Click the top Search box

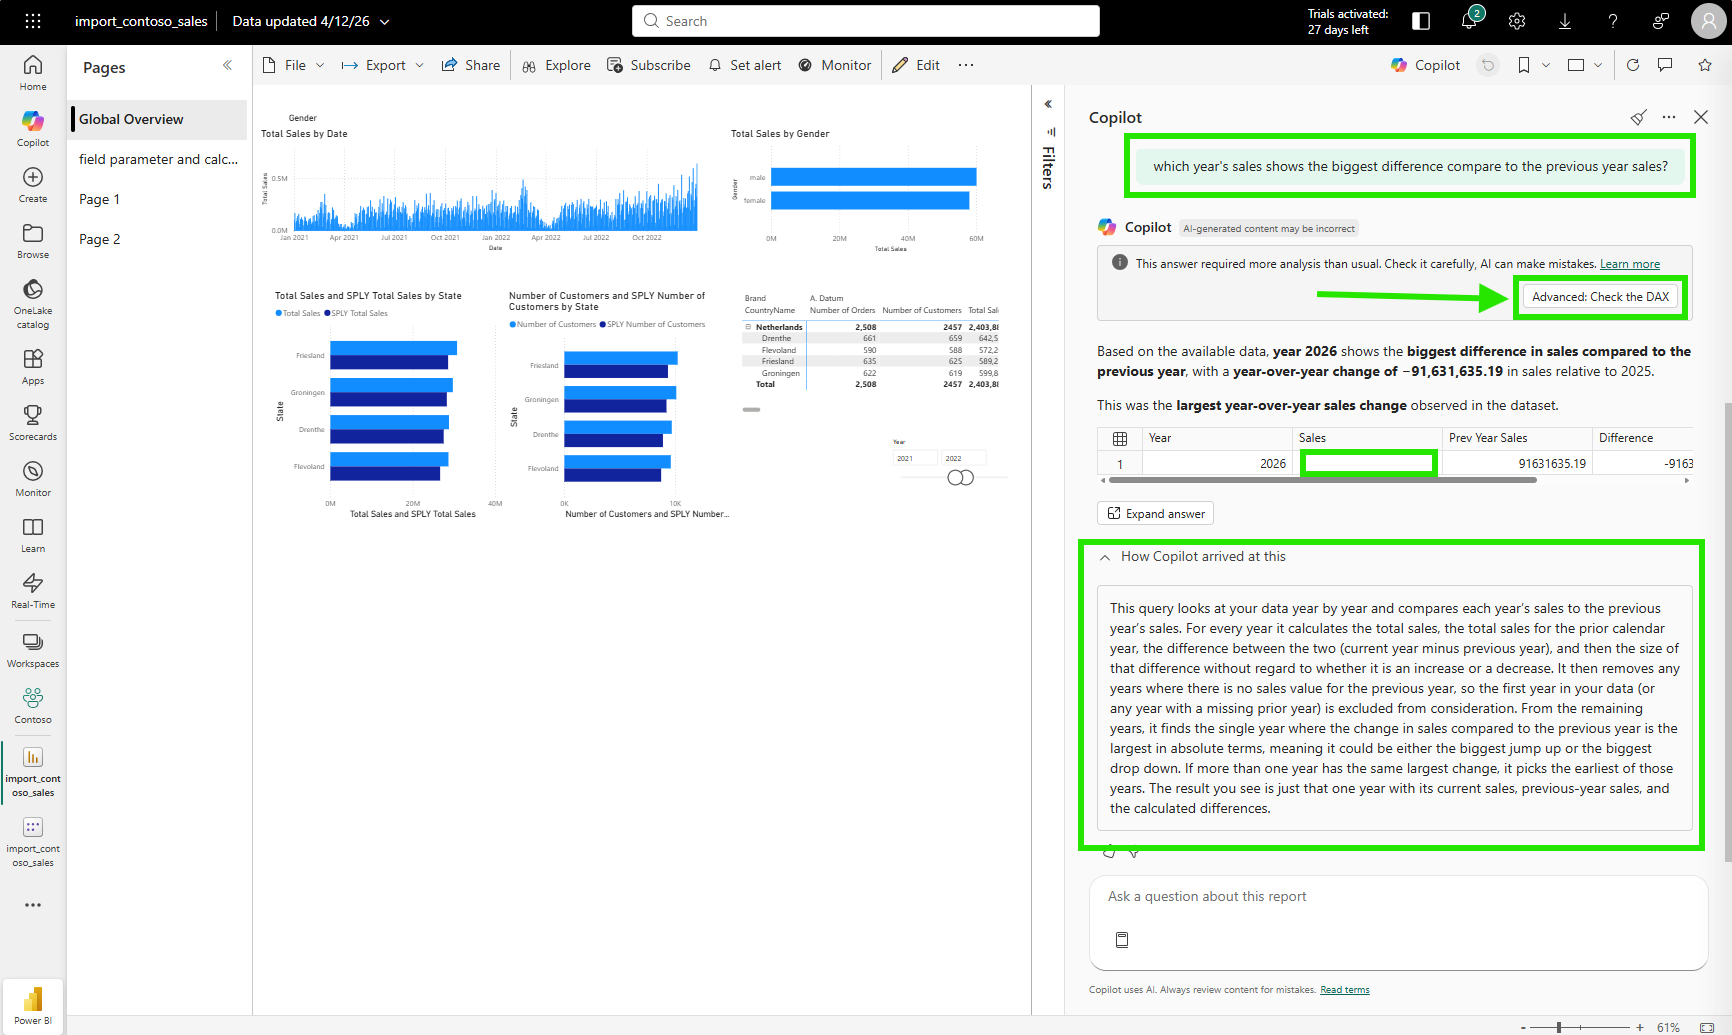[x=866, y=21]
